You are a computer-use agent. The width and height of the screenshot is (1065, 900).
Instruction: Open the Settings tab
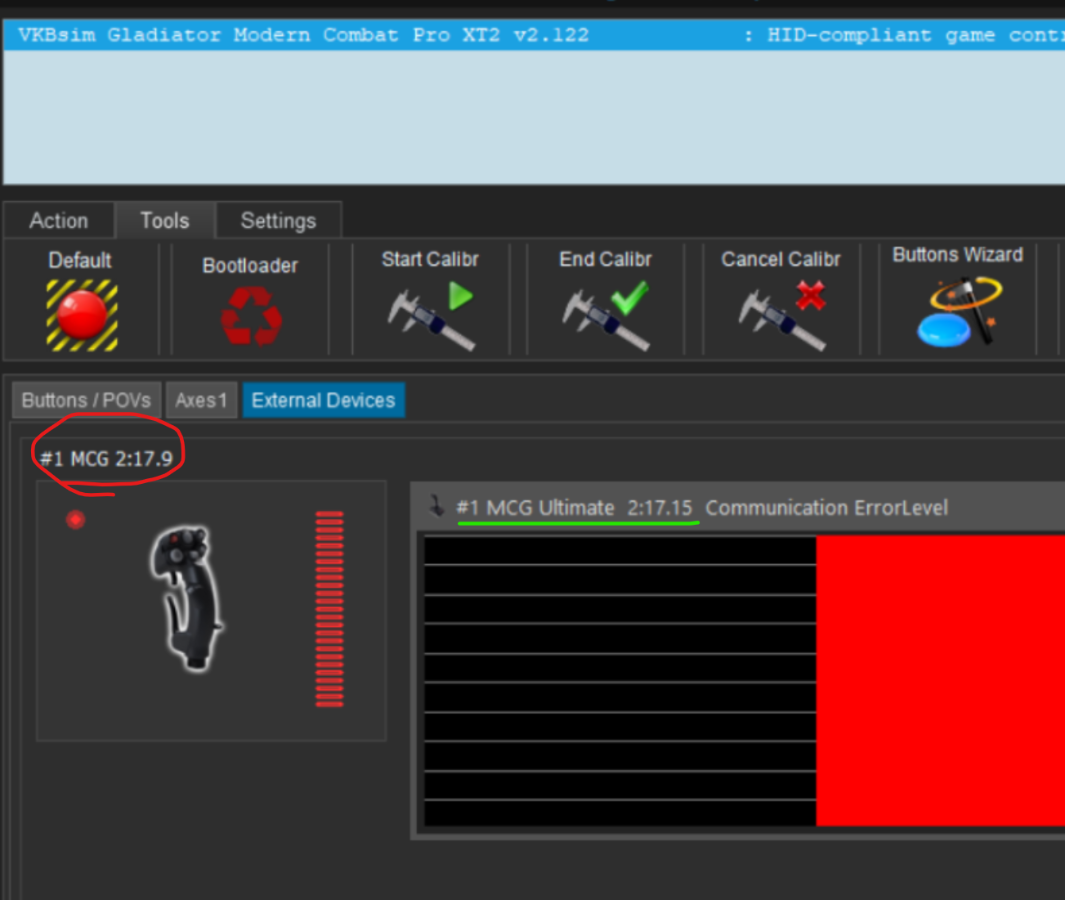pyautogui.click(x=278, y=221)
